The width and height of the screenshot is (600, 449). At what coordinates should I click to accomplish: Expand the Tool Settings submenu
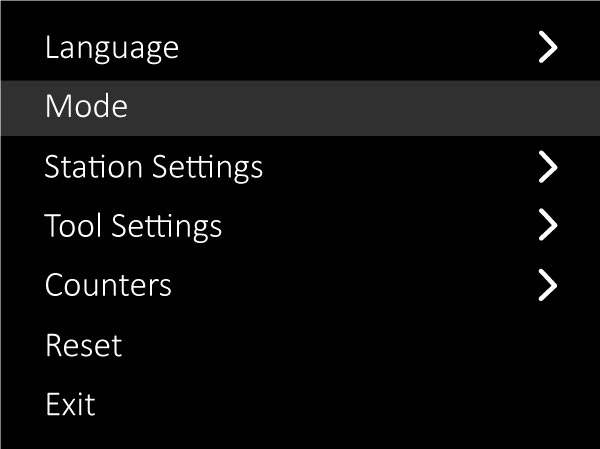(x=547, y=226)
